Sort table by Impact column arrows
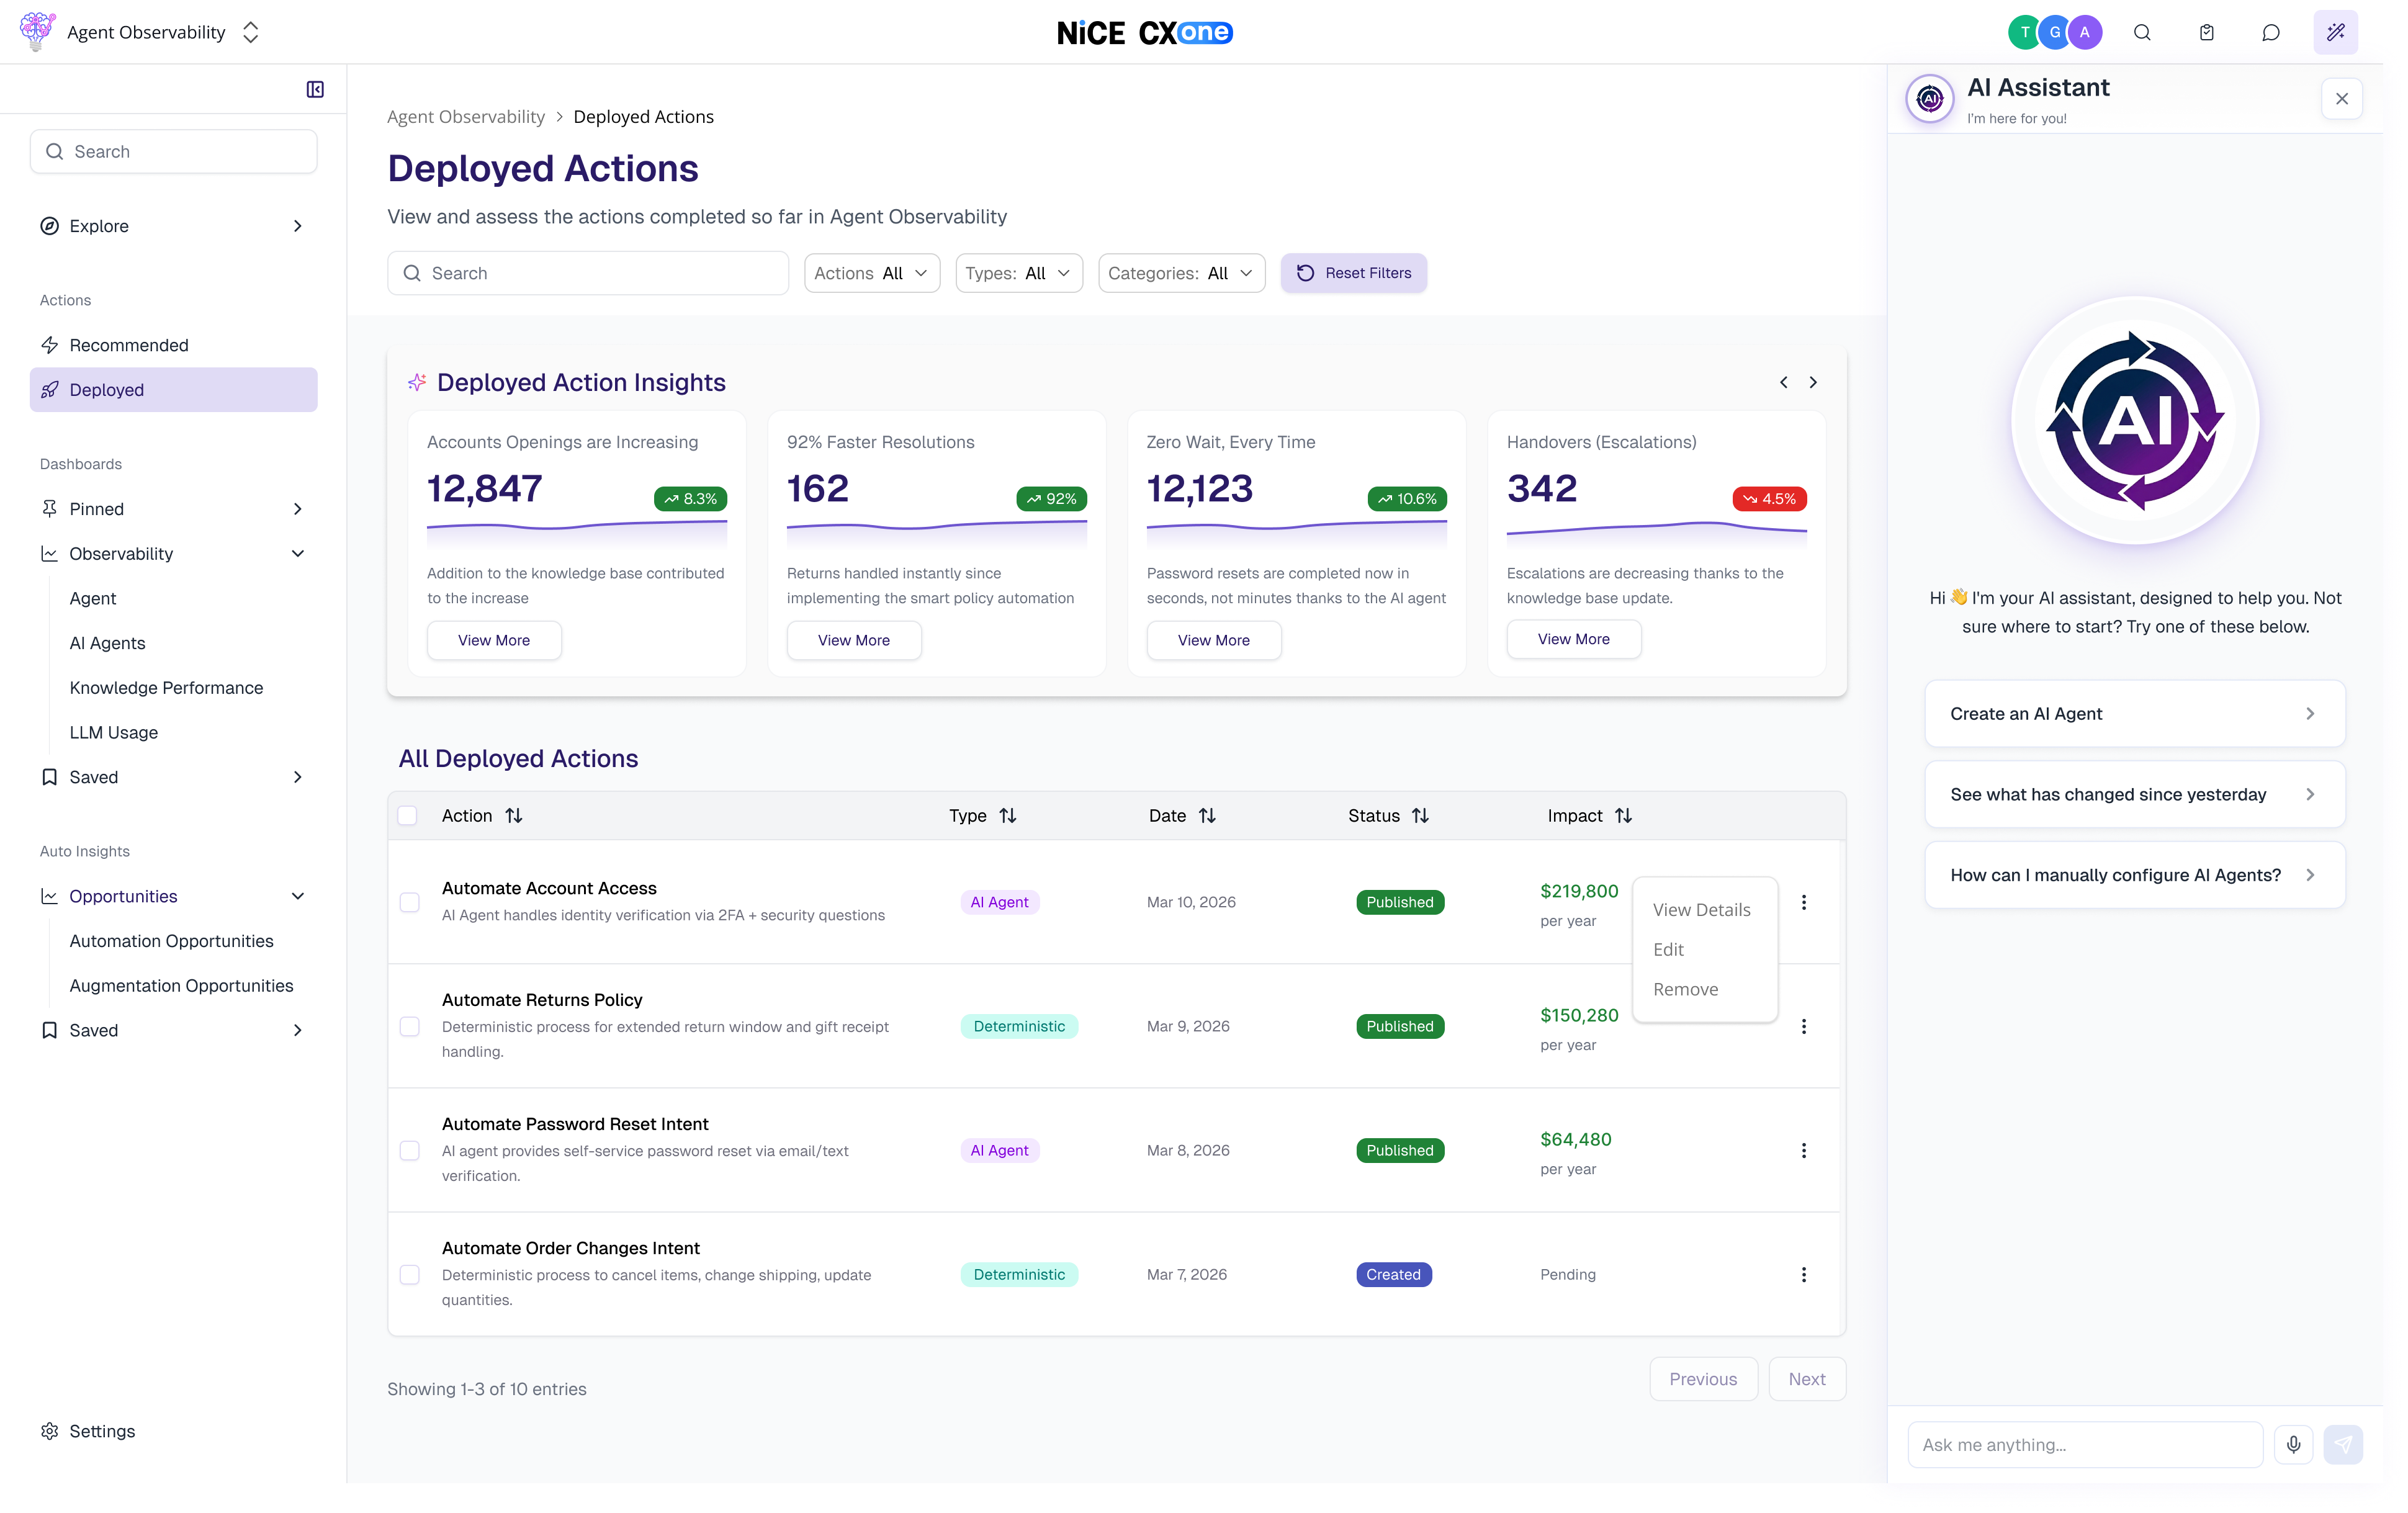 [x=1623, y=816]
